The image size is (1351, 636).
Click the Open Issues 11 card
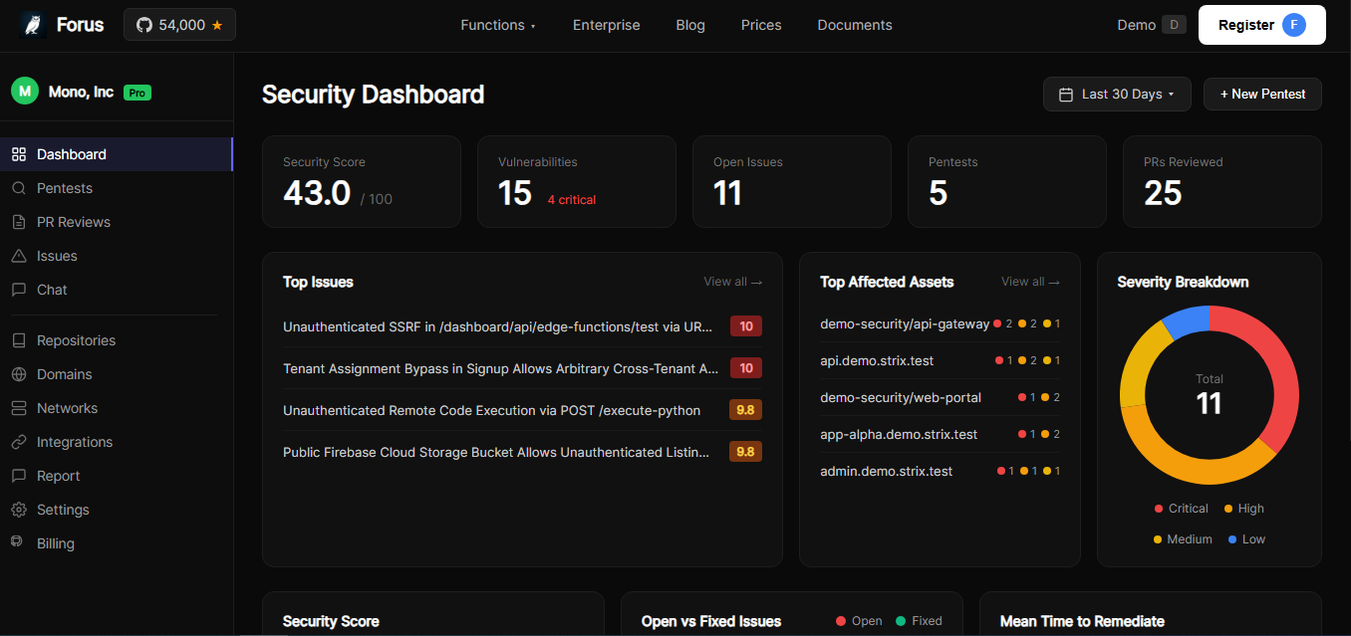(792, 182)
